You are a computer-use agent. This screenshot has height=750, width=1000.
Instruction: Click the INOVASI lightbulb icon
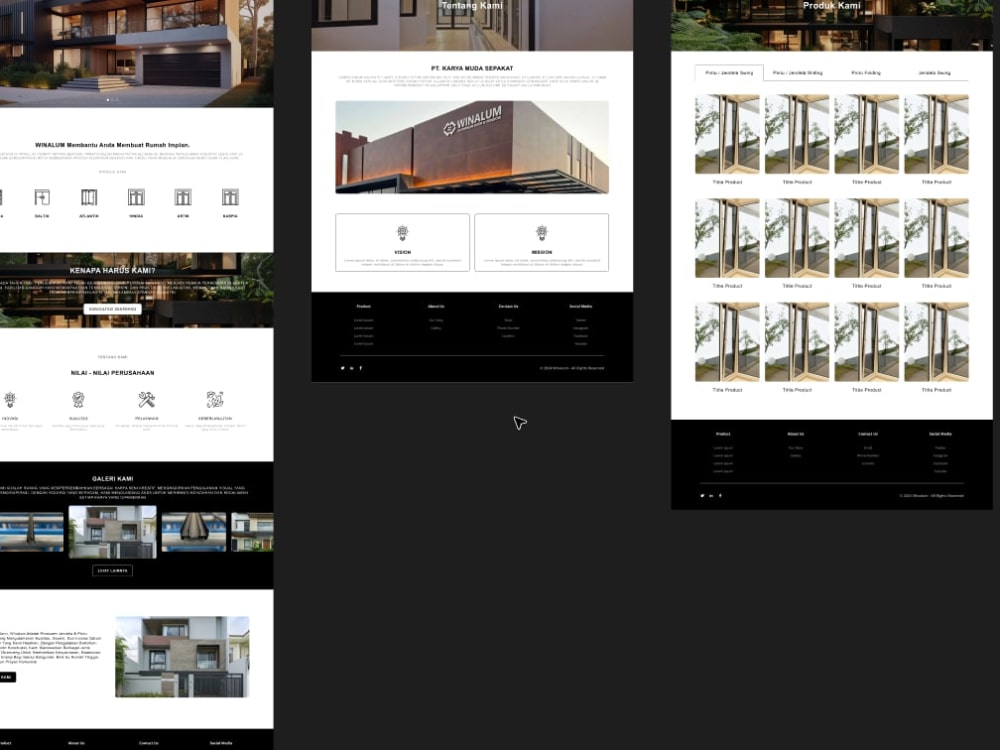[x=9, y=398]
